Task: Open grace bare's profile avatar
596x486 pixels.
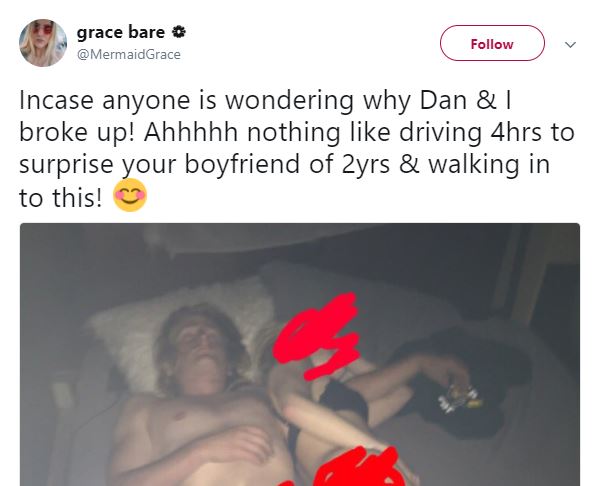Action: tap(43, 43)
